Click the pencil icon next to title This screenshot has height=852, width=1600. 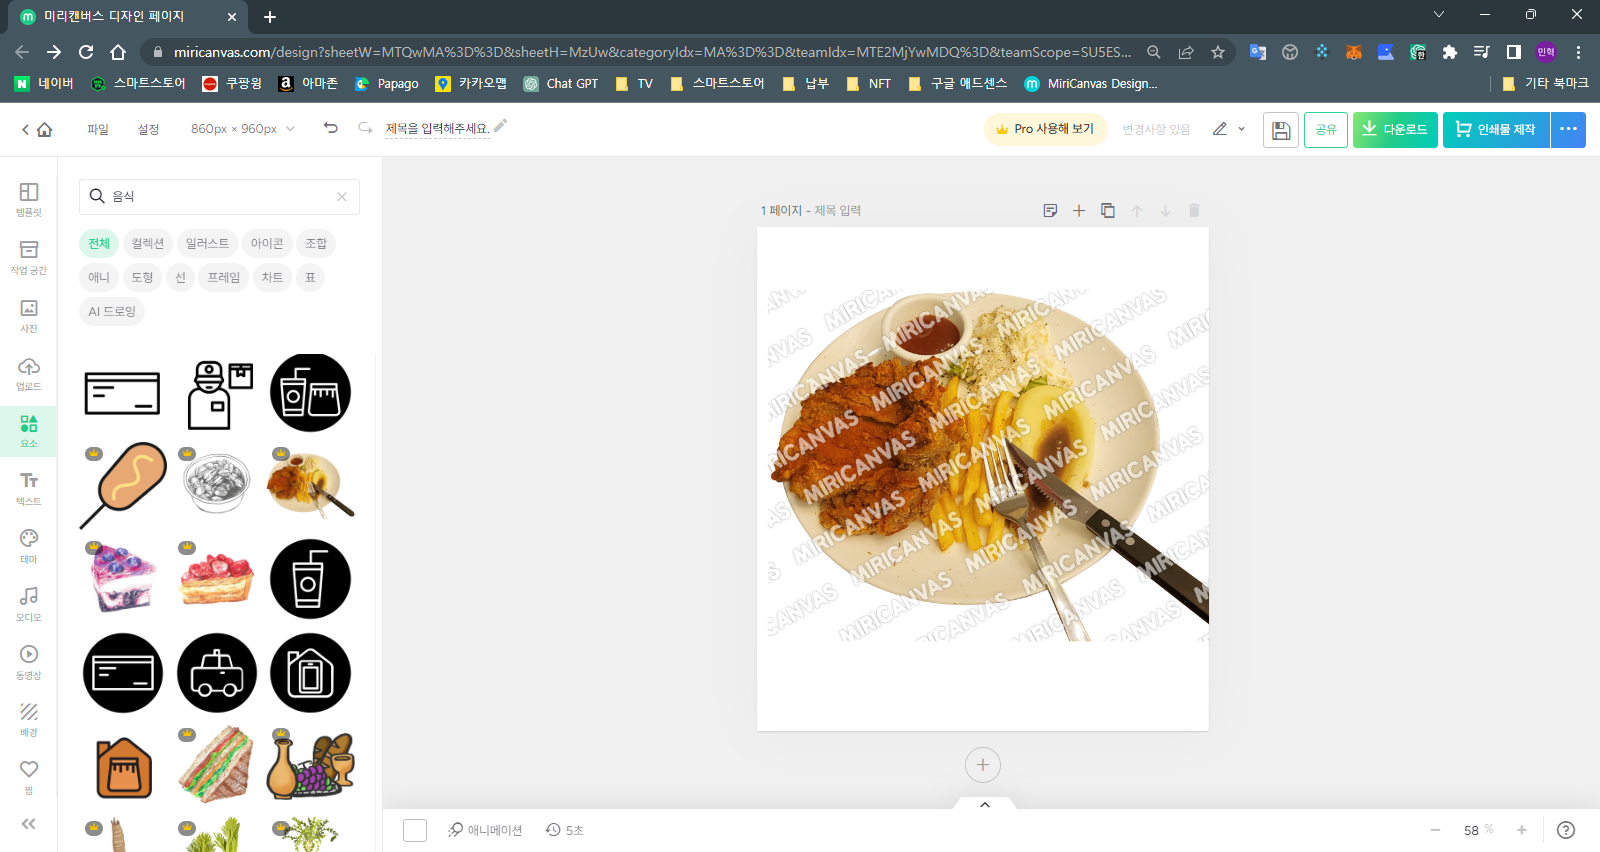501,125
